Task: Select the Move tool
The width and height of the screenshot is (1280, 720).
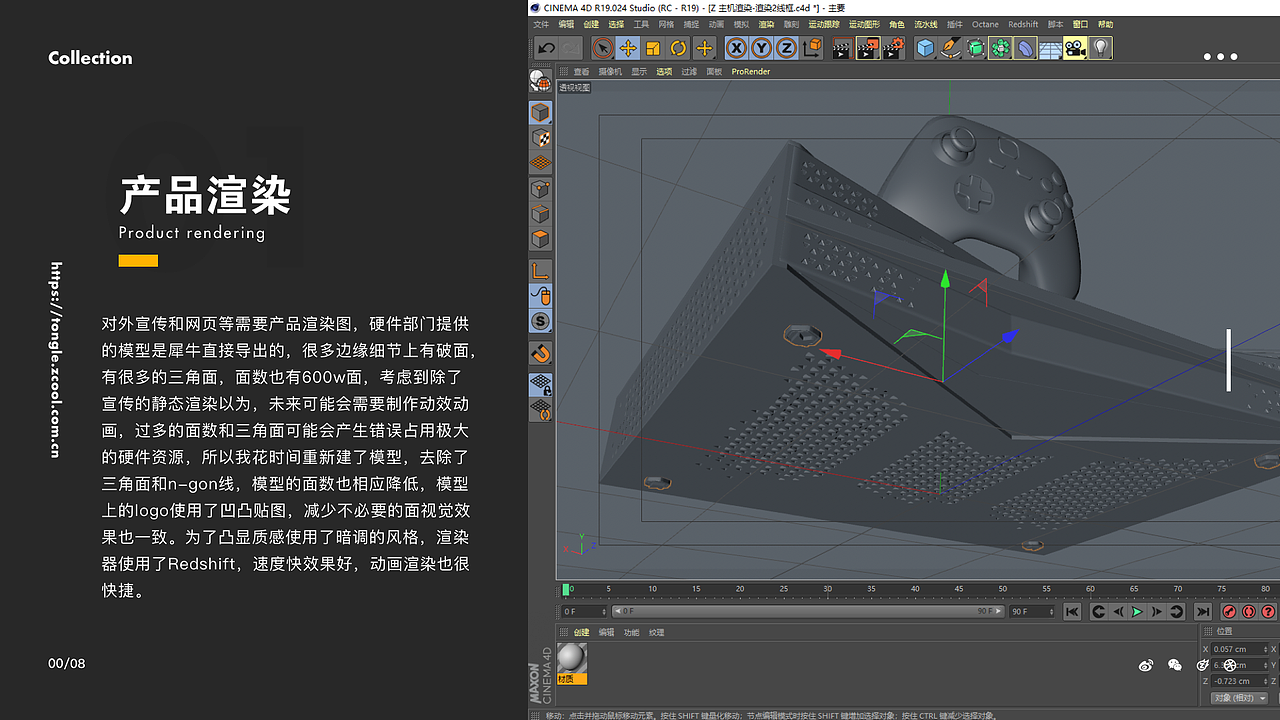Action: click(x=628, y=48)
